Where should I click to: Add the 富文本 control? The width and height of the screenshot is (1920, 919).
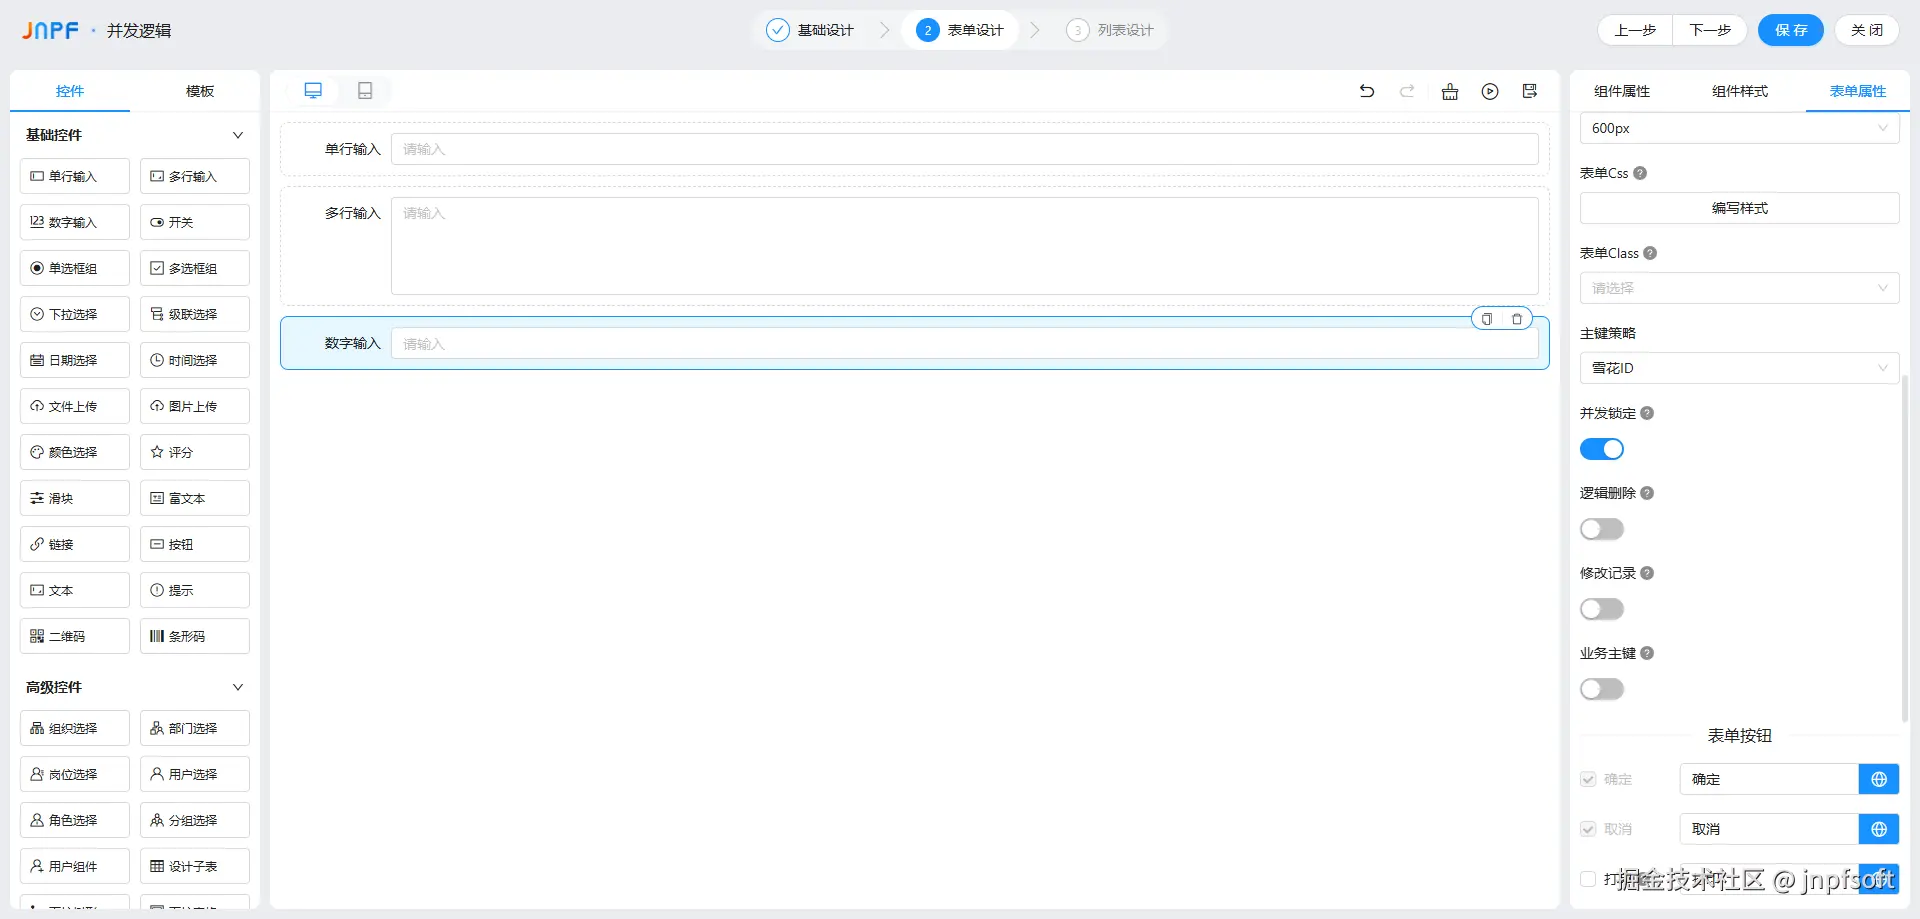point(195,498)
